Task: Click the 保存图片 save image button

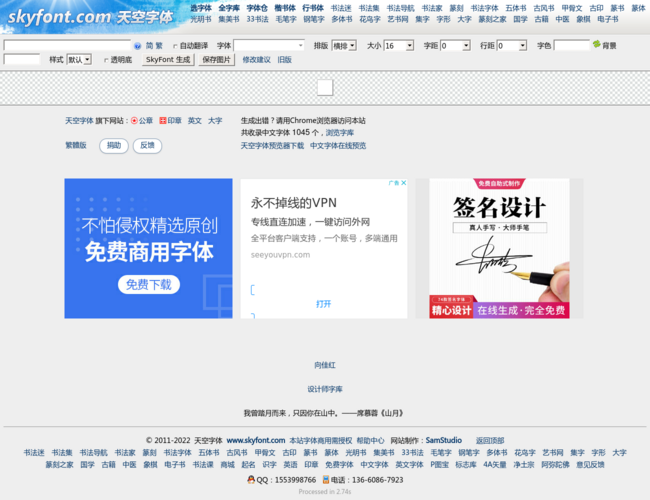Action: click(216, 60)
